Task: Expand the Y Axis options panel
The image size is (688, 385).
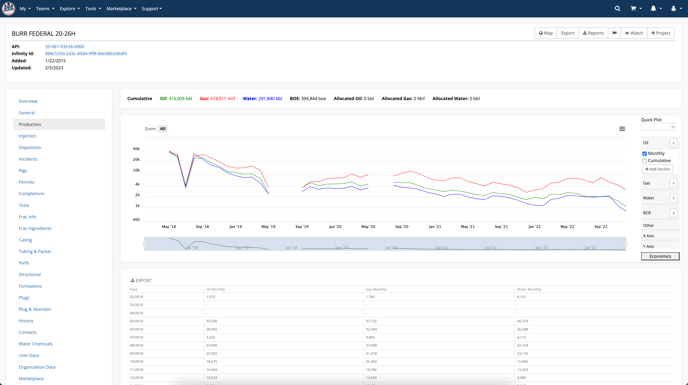Action: (659, 246)
